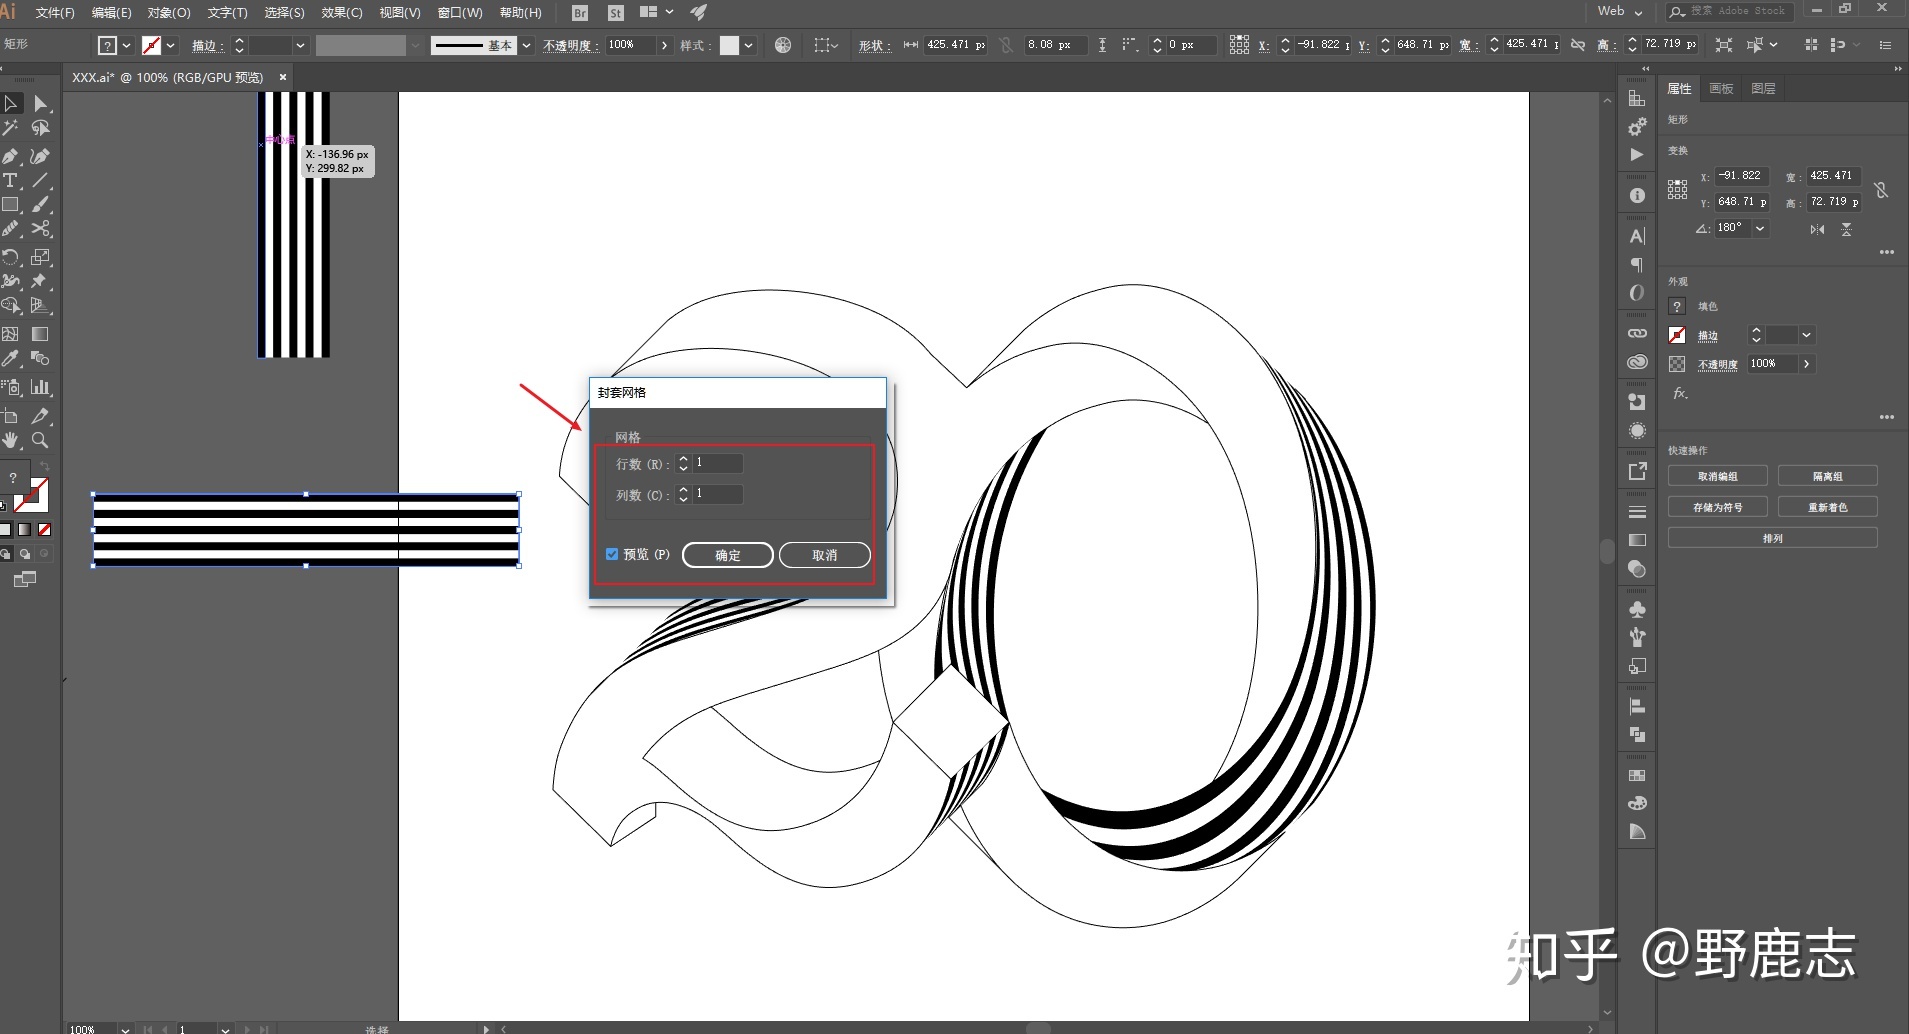Select the Rectangle tool
This screenshot has width=1909, height=1034.
click(x=11, y=204)
